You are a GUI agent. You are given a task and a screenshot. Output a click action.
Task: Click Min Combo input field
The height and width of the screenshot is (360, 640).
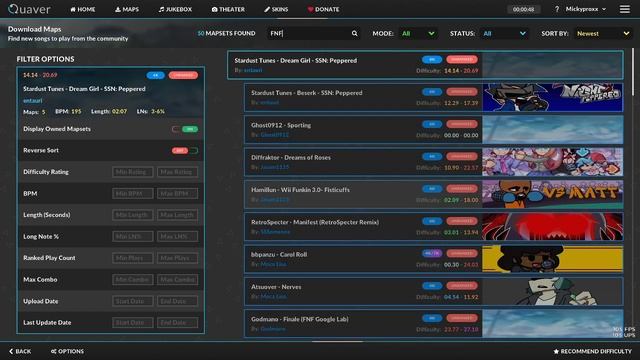click(133, 280)
